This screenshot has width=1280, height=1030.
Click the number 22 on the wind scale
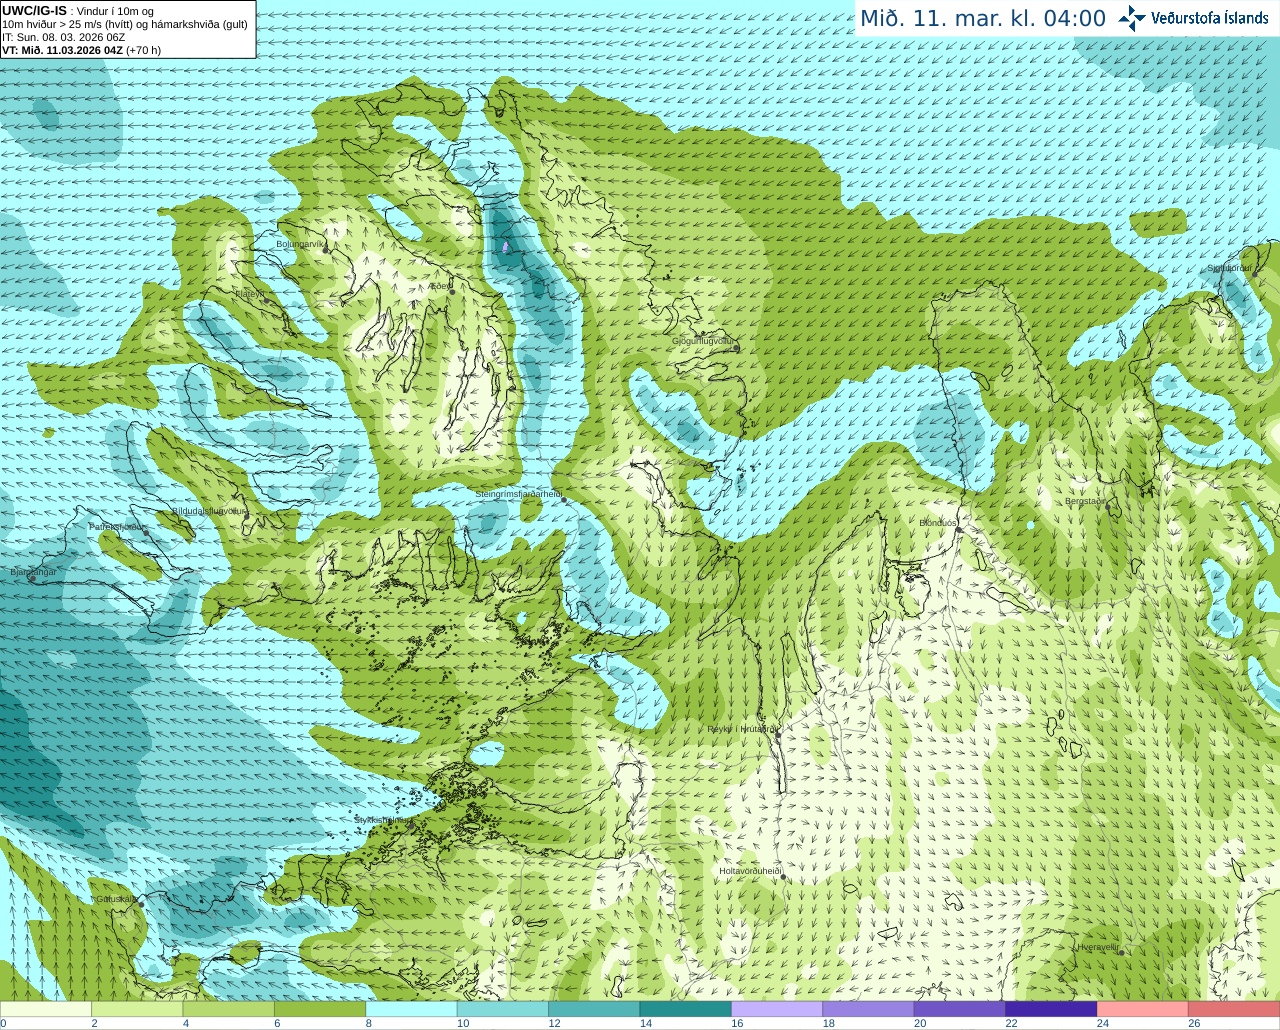click(x=1011, y=1023)
